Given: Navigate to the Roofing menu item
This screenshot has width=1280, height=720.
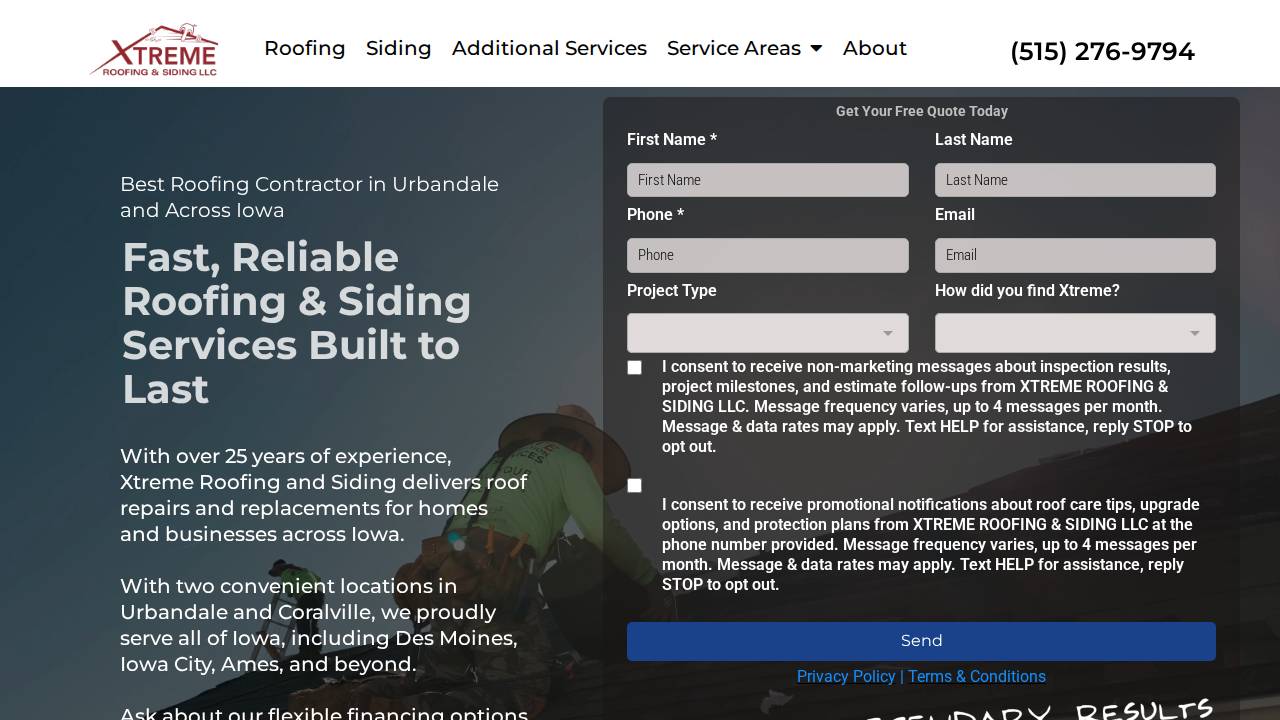Looking at the screenshot, I should [x=305, y=48].
